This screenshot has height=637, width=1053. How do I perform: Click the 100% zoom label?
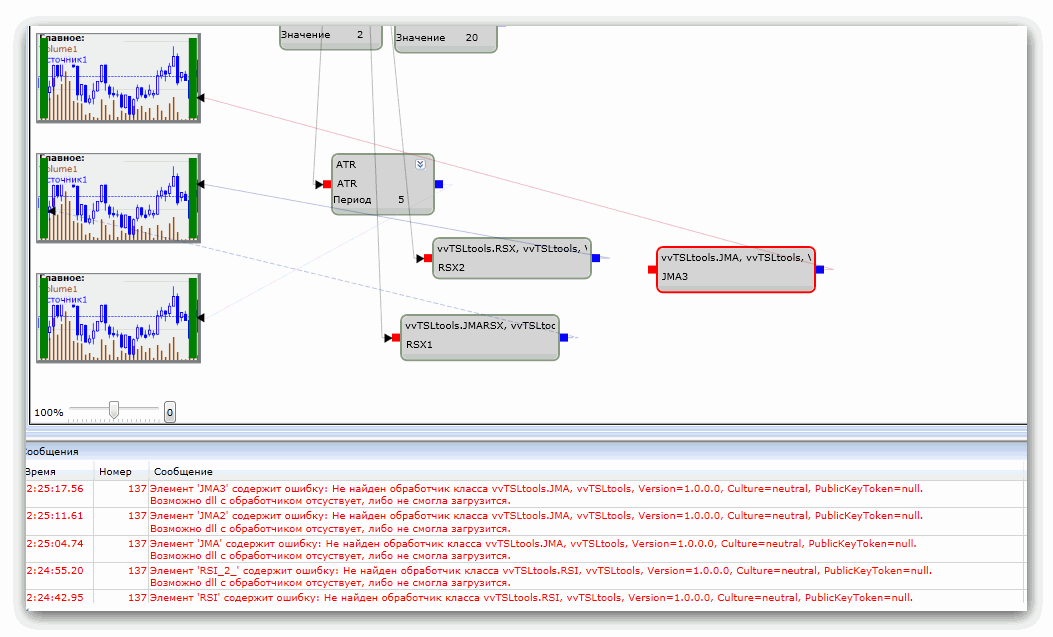(48, 413)
